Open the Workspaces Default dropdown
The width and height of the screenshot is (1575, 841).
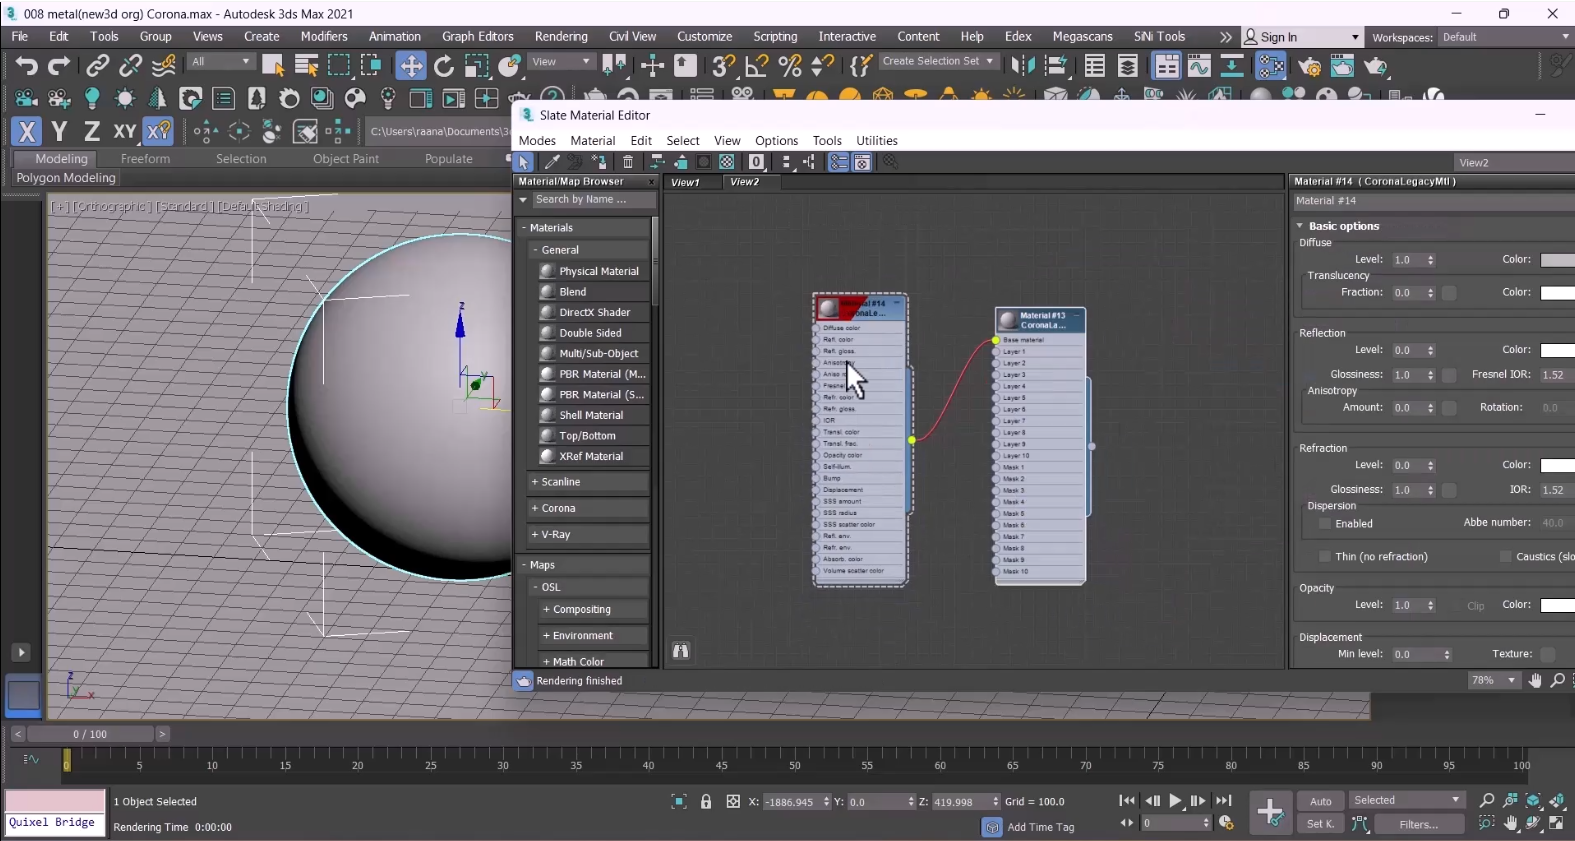pos(1505,37)
